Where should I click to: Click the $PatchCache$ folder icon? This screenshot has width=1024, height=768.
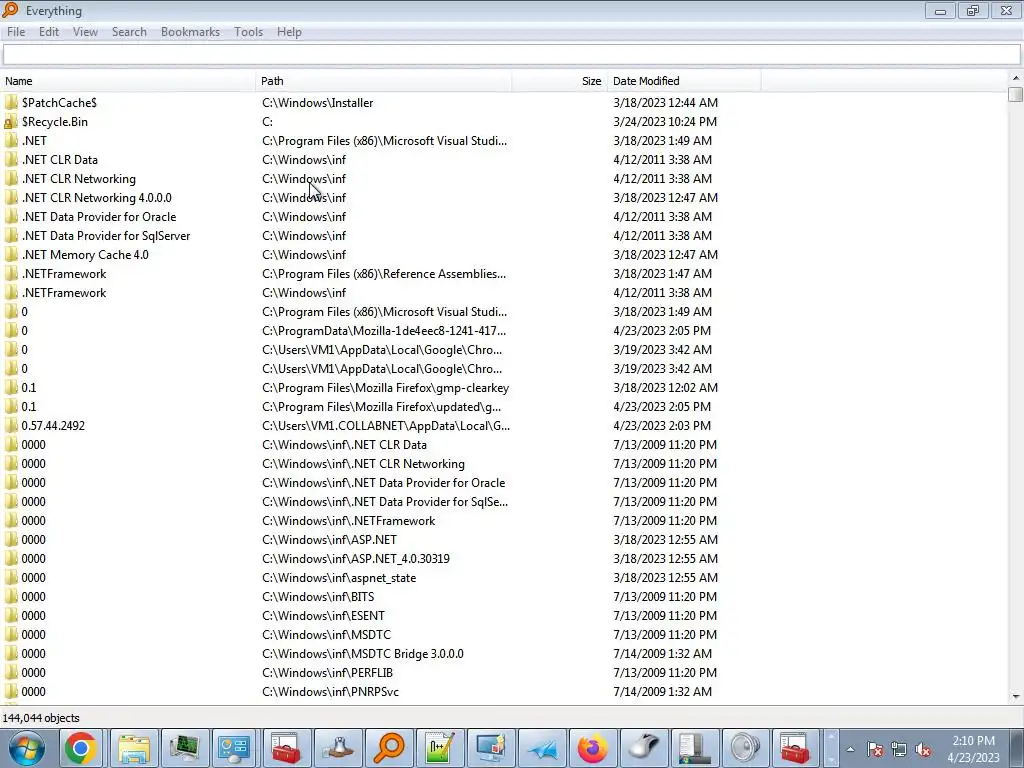(x=11, y=103)
